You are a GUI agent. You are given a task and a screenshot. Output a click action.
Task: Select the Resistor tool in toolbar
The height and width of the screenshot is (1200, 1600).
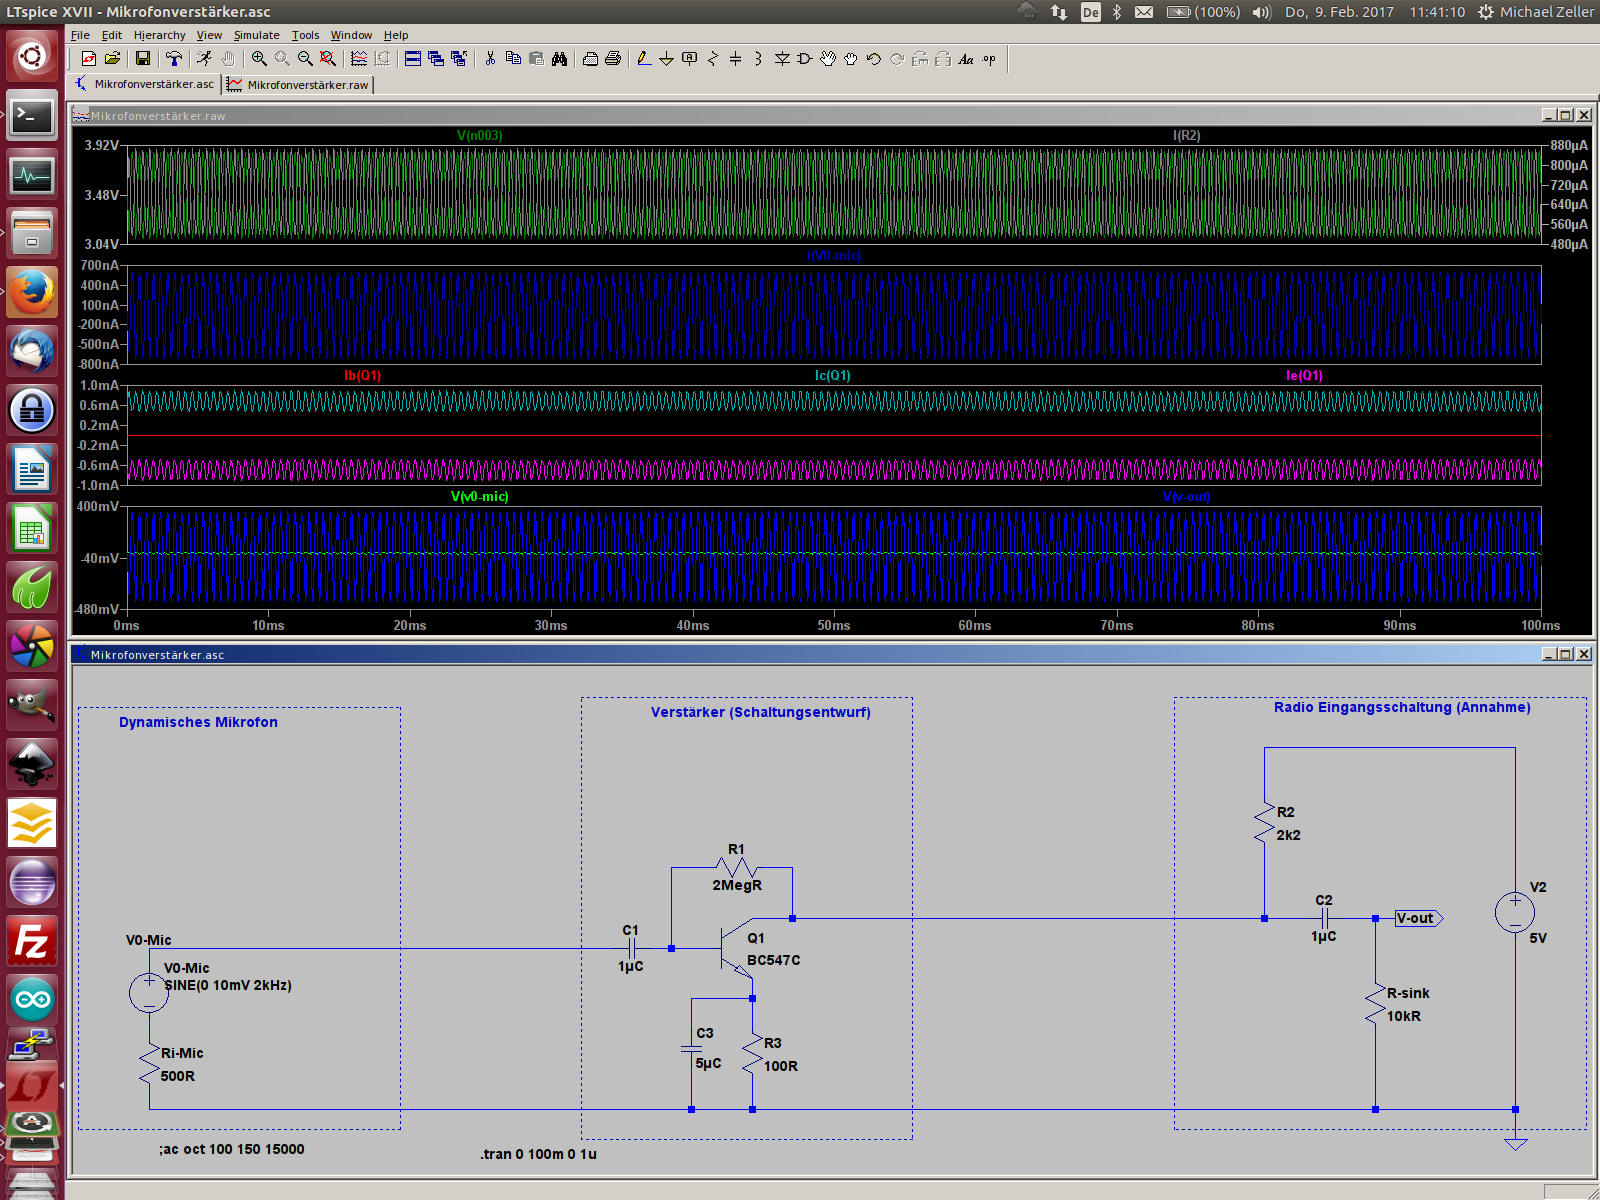[712, 59]
